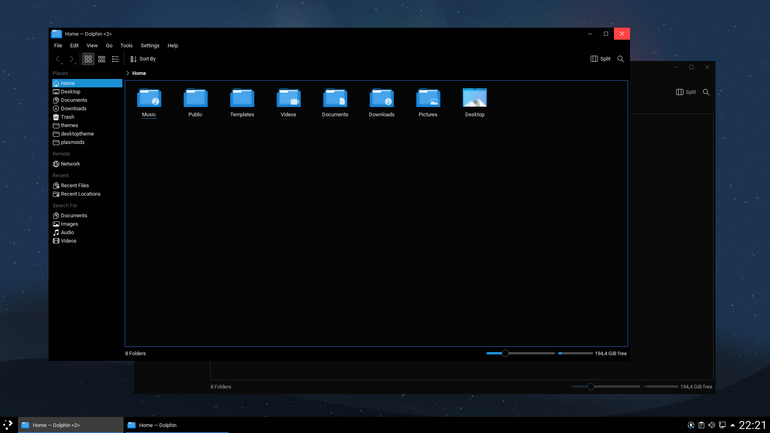Viewport: 770px width, 433px height.
Task: Select the Music folder icon
Action: [x=149, y=98]
